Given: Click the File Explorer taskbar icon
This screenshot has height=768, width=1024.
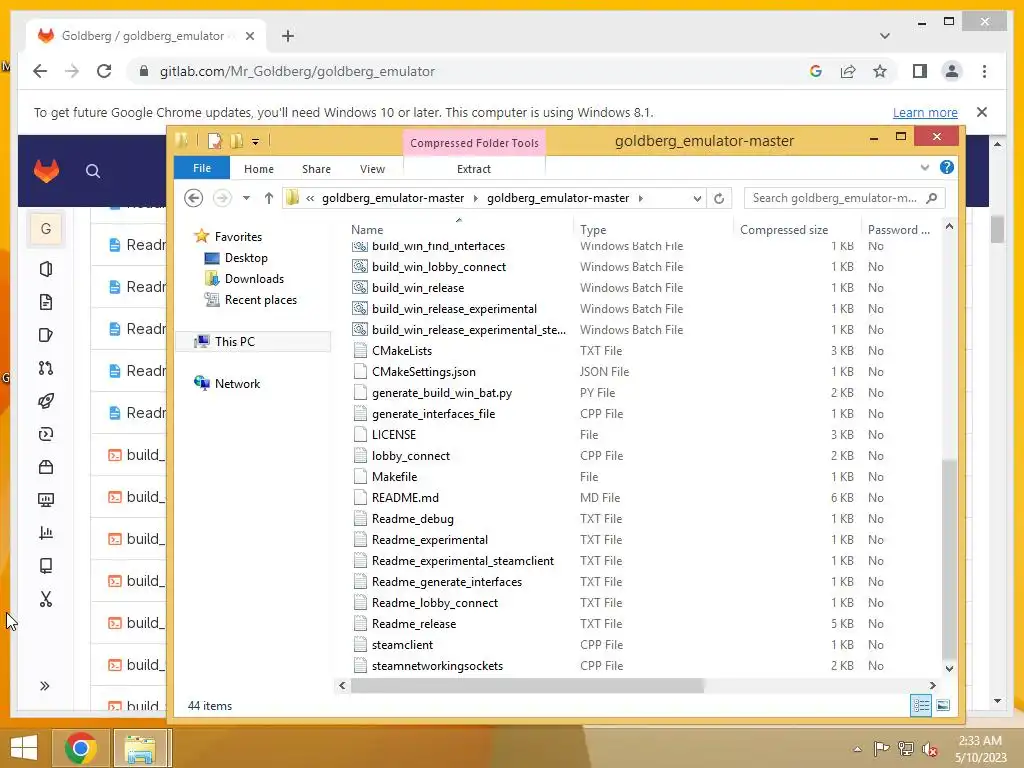Looking at the screenshot, I should click(x=140, y=748).
